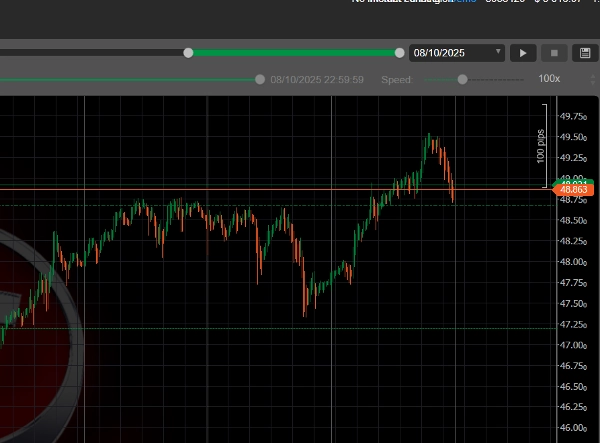Click the 49.250 price axis label
The image size is (600, 443).
coord(573,158)
